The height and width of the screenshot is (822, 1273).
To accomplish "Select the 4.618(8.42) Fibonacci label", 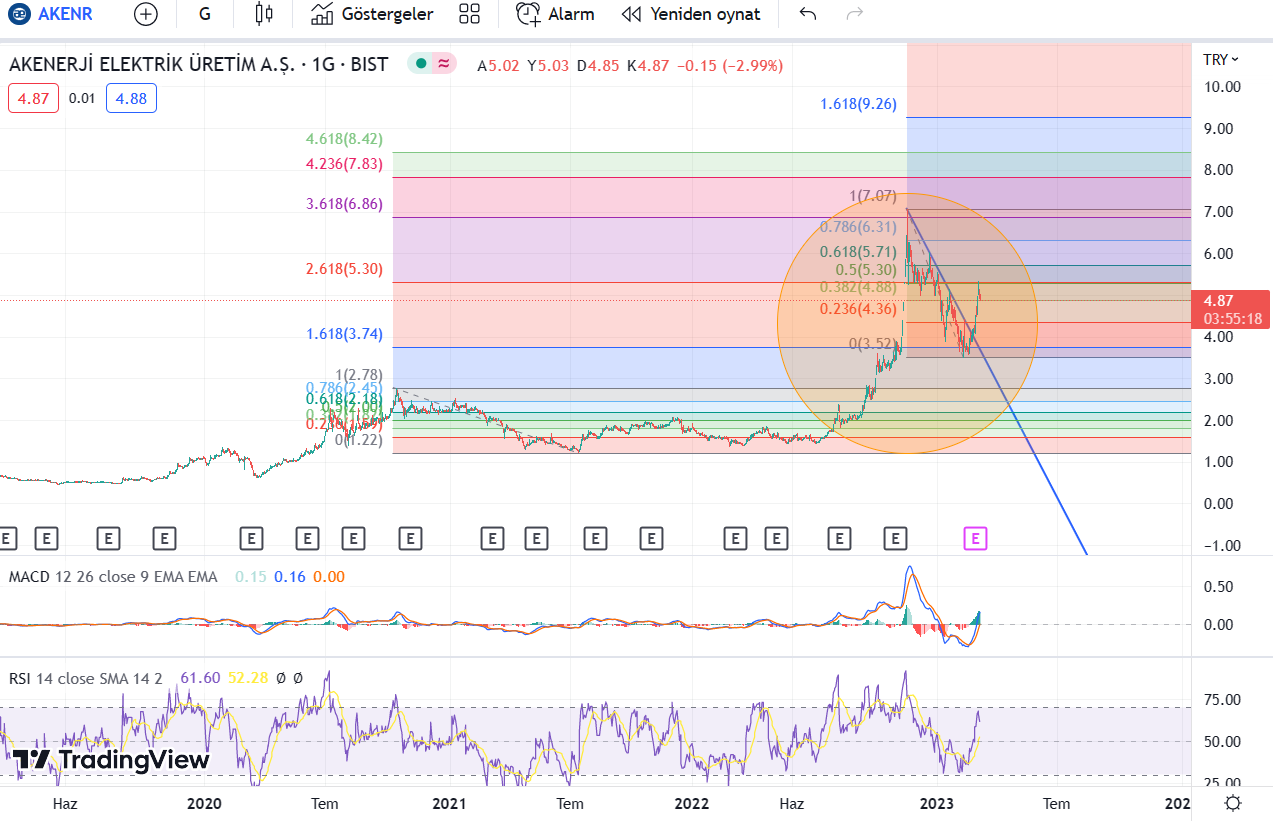I will click(x=345, y=139).
